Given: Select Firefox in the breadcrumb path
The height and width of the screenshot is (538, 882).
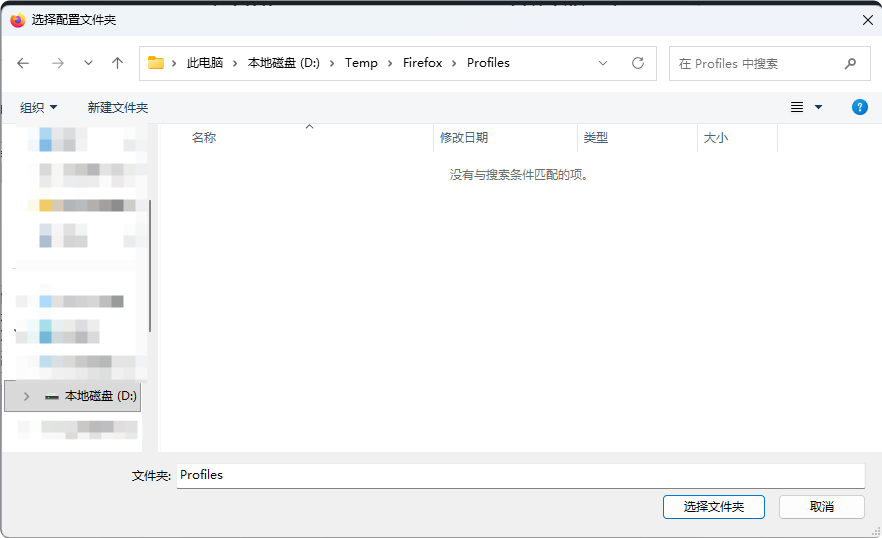Looking at the screenshot, I should tap(422, 63).
